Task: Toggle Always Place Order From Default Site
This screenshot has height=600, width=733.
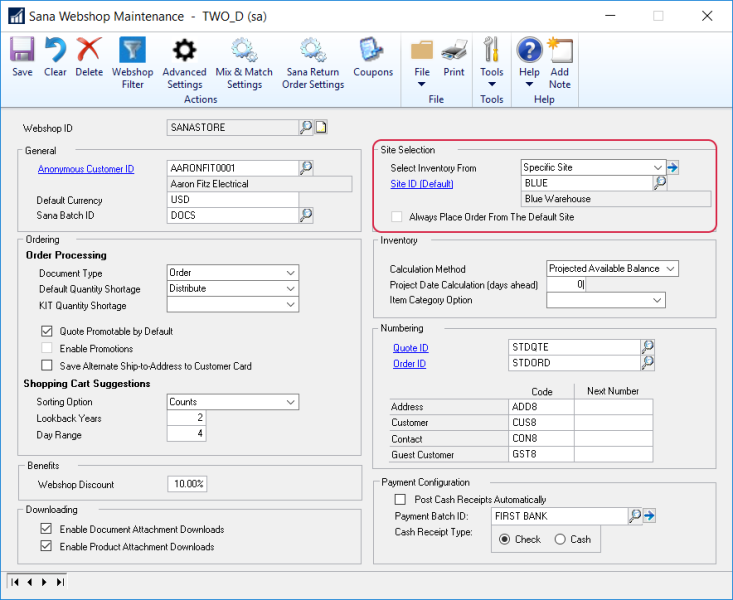Action: point(396,217)
